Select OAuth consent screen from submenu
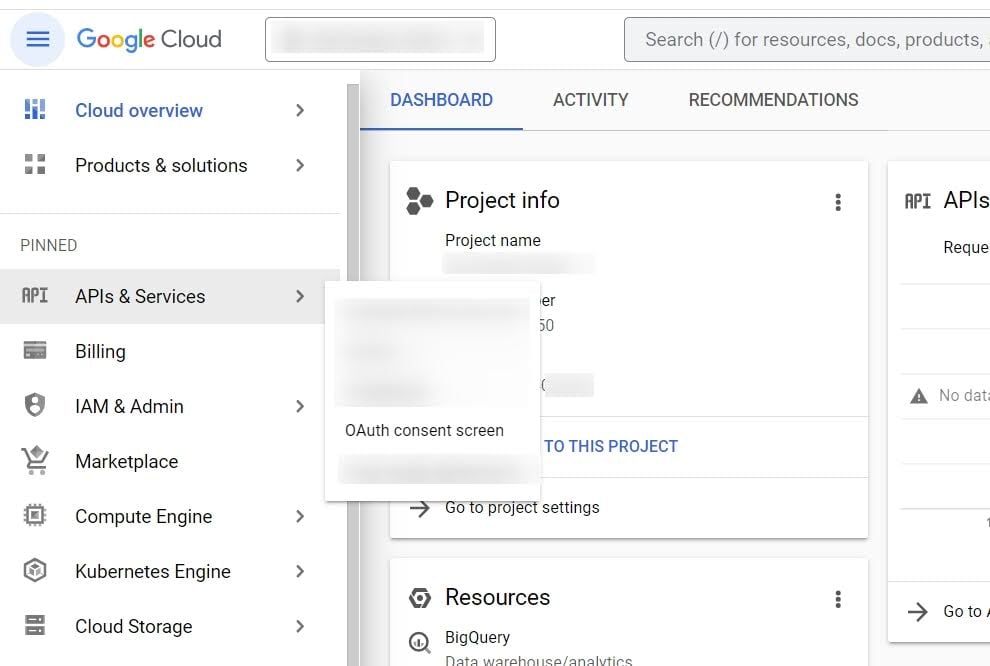 click(424, 430)
